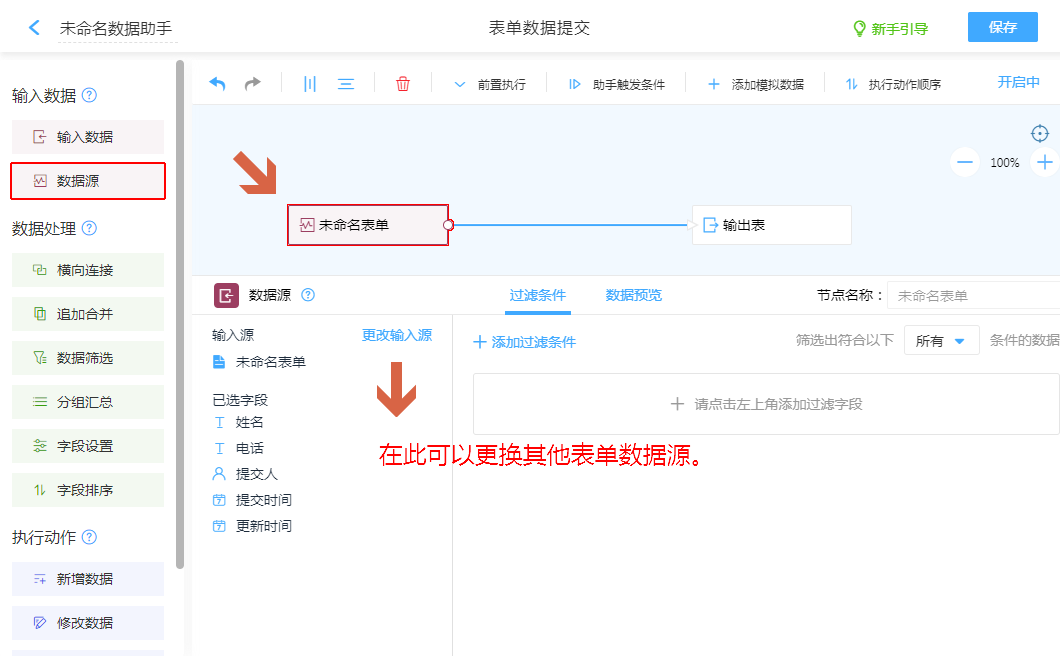The image size is (1060, 656).
Task: Open the 所有 condition dropdown
Action: pyautogui.click(x=940, y=341)
